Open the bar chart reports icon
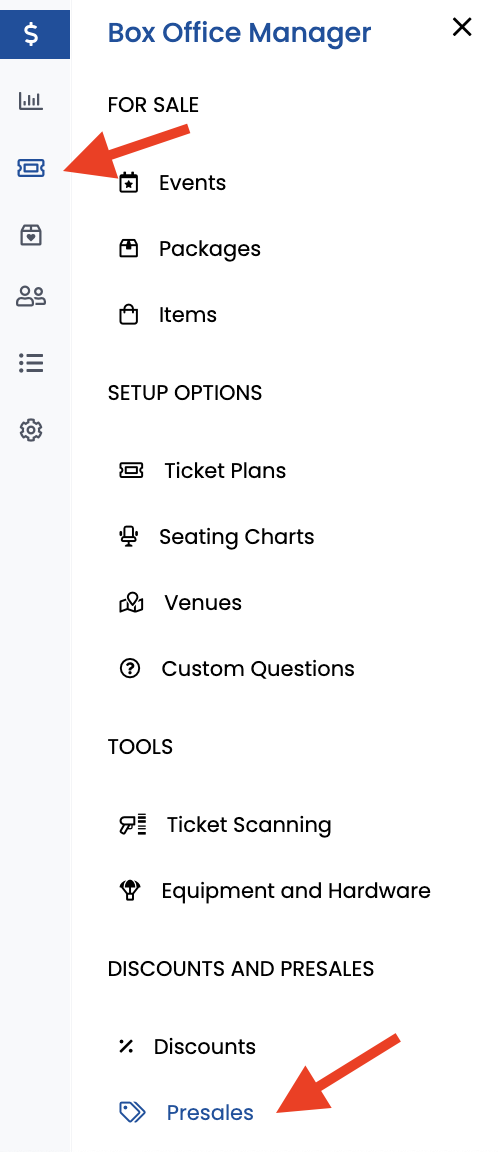 [31, 101]
